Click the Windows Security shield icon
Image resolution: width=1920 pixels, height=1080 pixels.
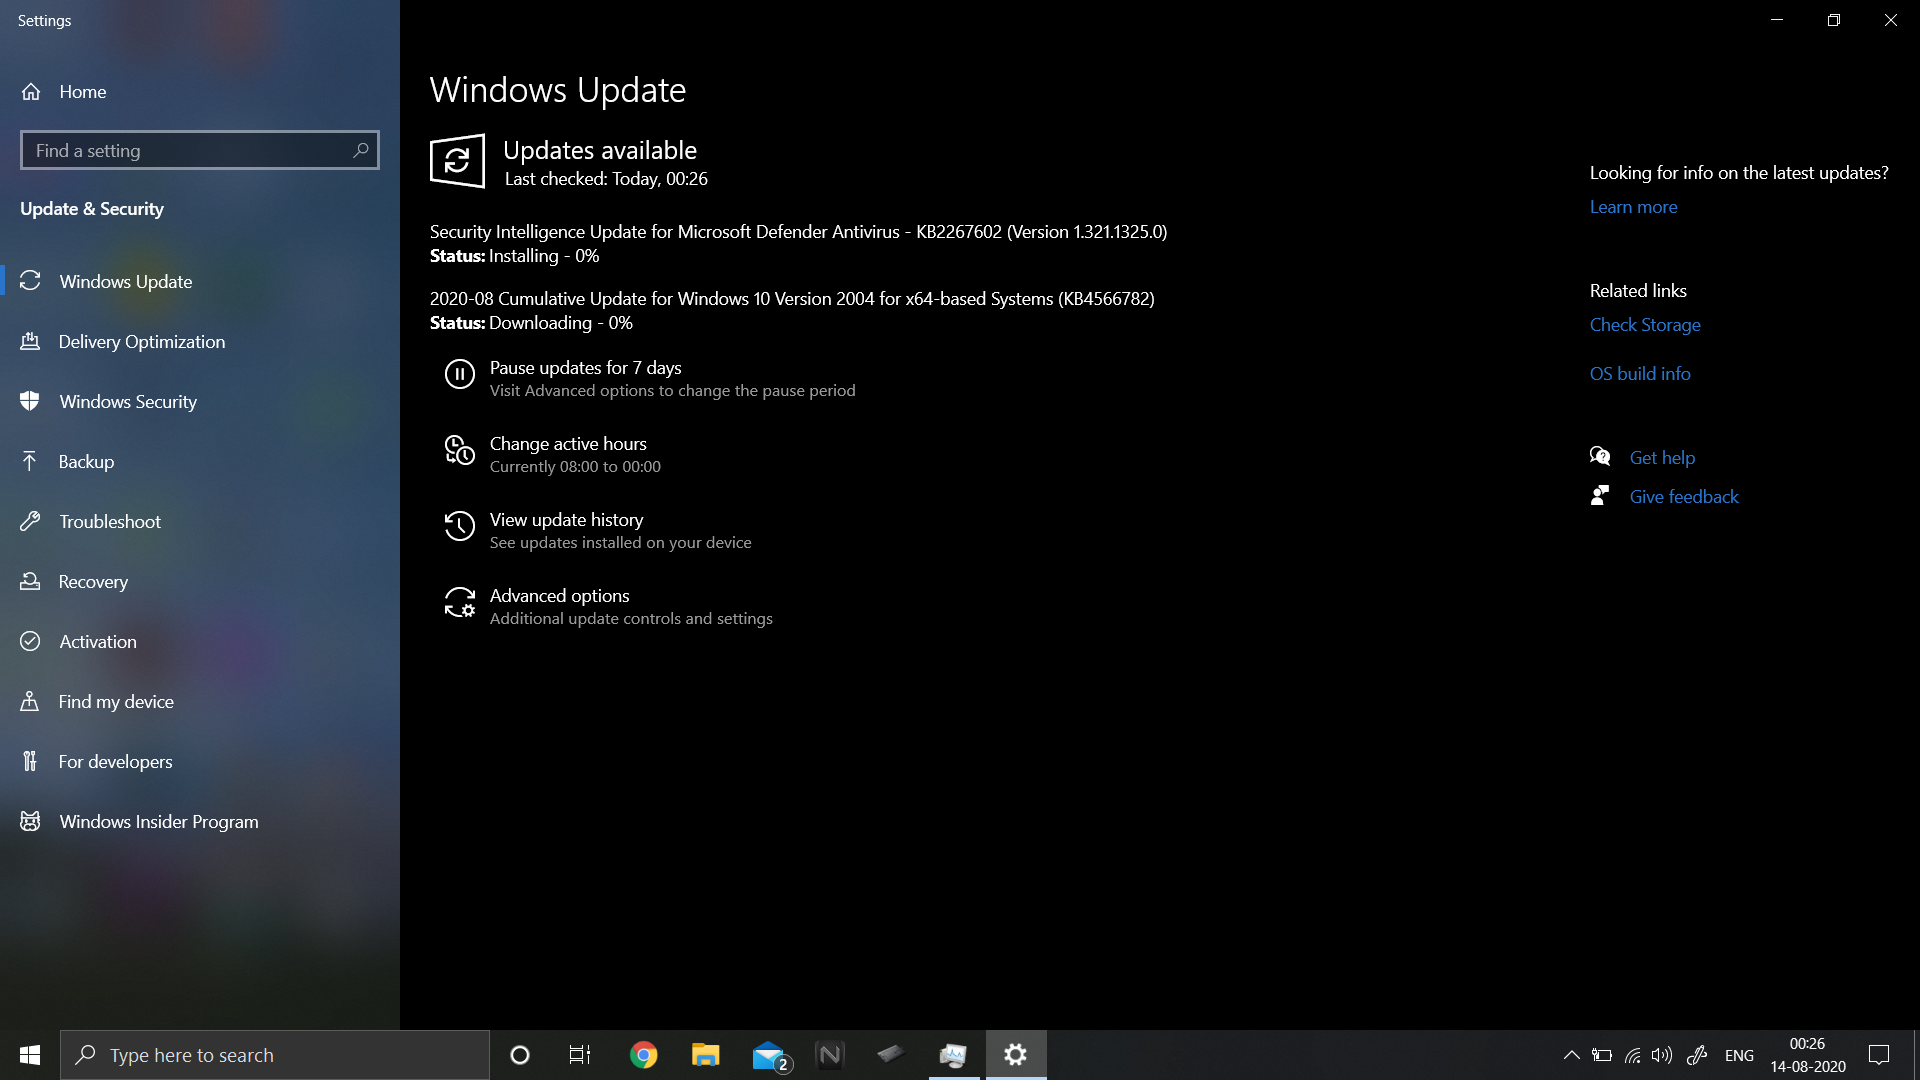tap(31, 401)
